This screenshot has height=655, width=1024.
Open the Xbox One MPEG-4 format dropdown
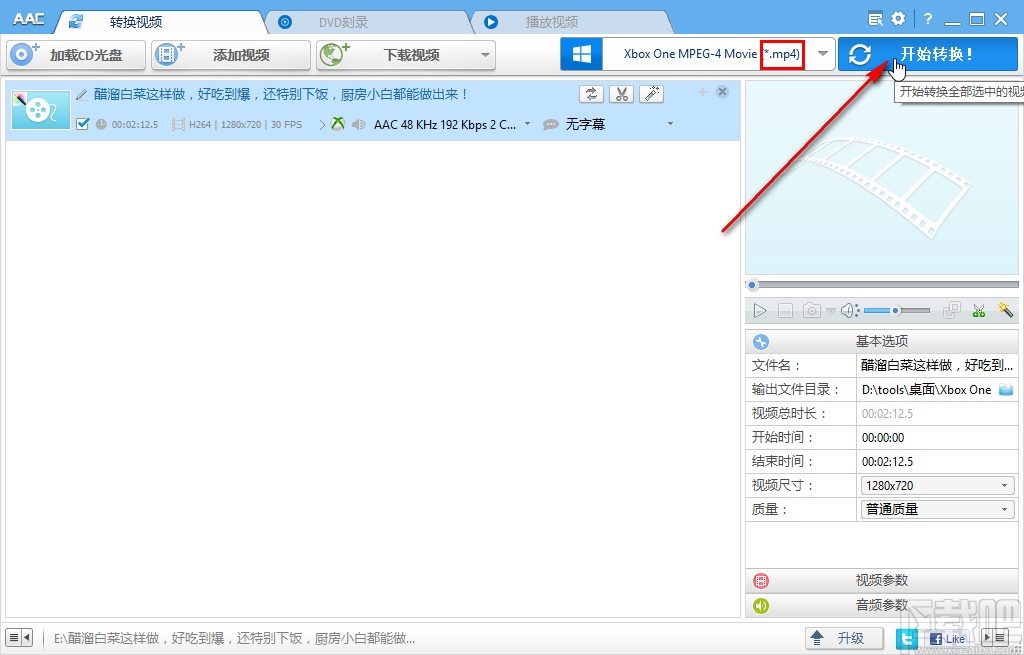[822, 54]
